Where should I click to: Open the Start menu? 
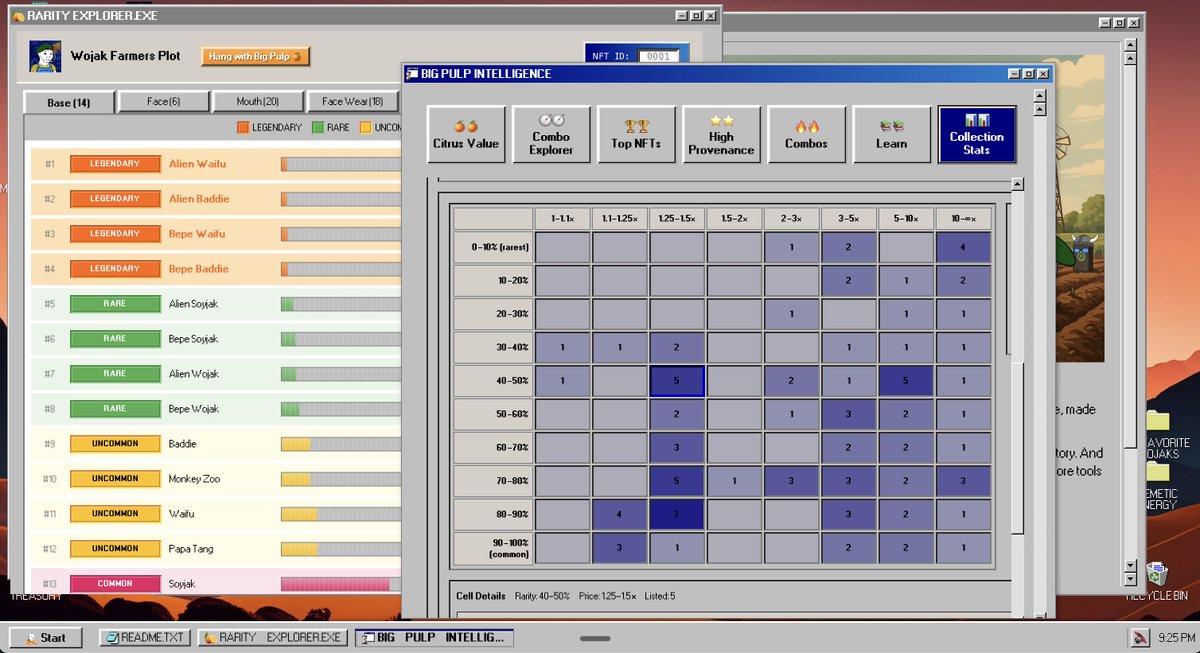pyautogui.click(x=45, y=637)
